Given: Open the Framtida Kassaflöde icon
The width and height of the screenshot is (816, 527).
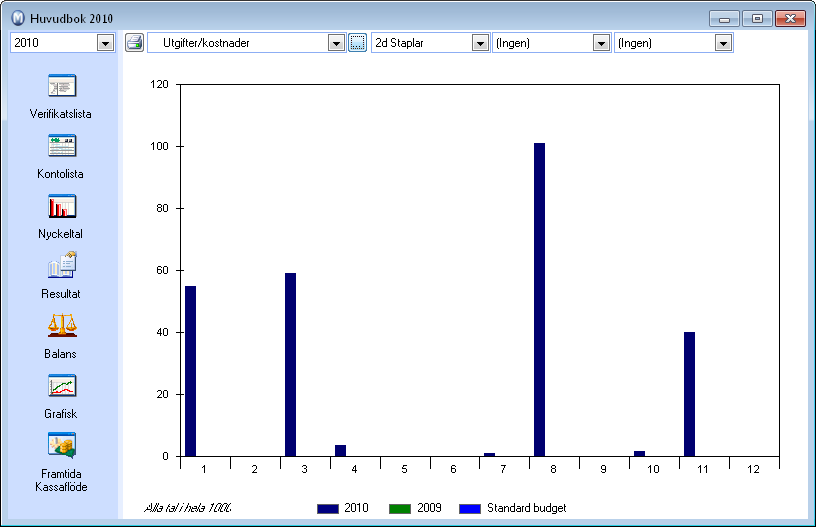Looking at the screenshot, I should tap(62, 445).
